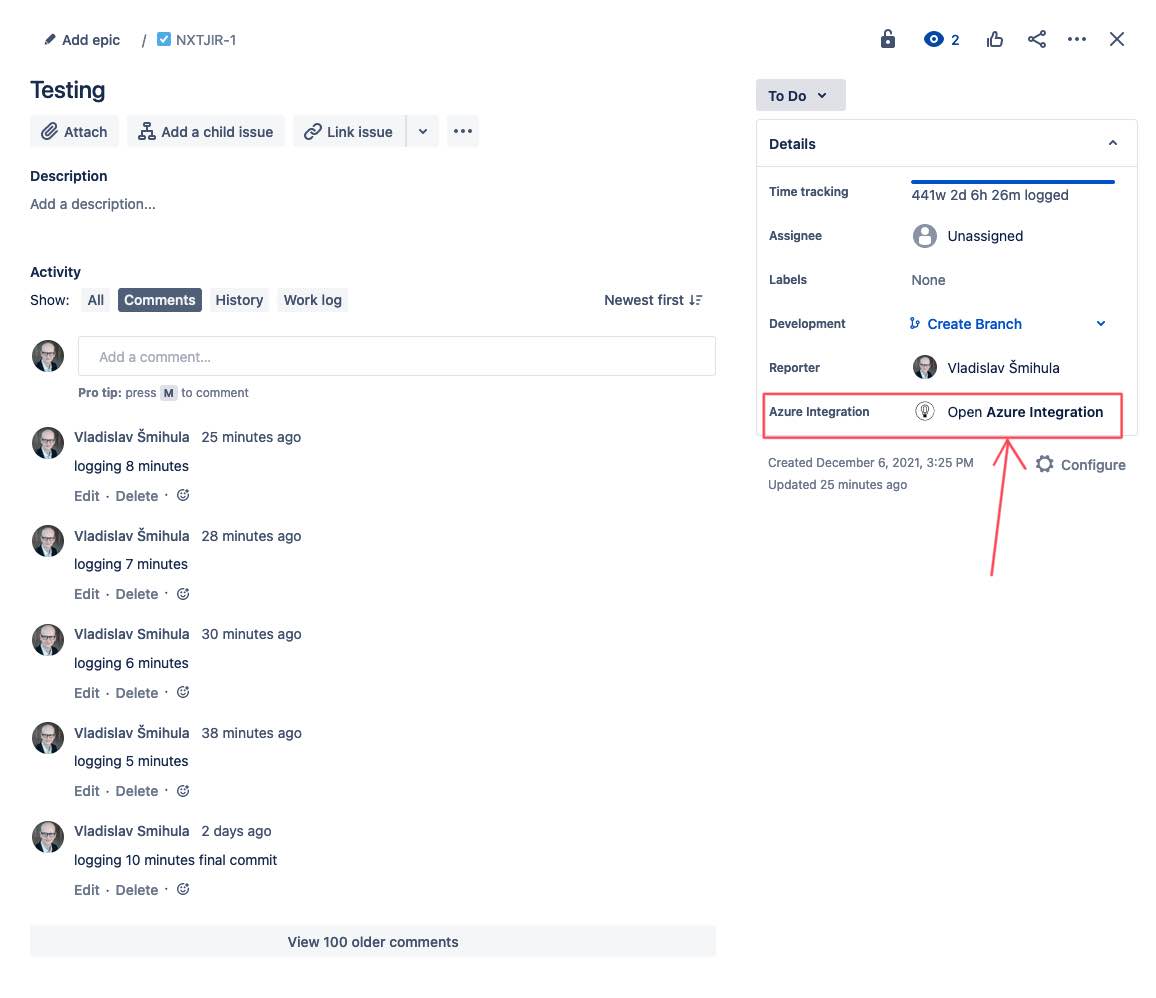
Task: Edit the 'logging 8 minutes' comment
Action: click(86, 496)
